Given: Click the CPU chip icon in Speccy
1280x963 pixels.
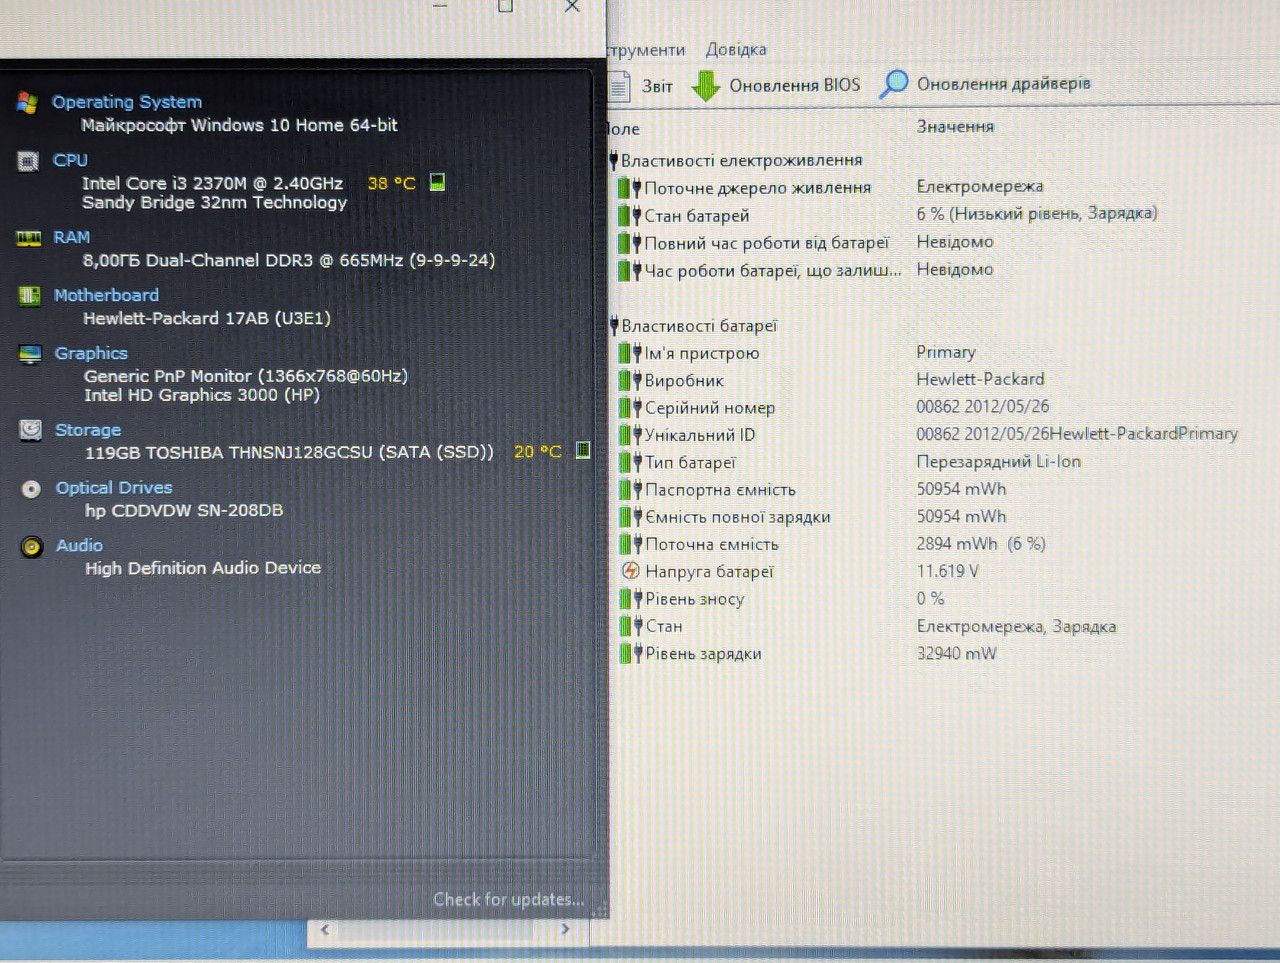Looking at the screenshot, I should (x=28, y=161).
